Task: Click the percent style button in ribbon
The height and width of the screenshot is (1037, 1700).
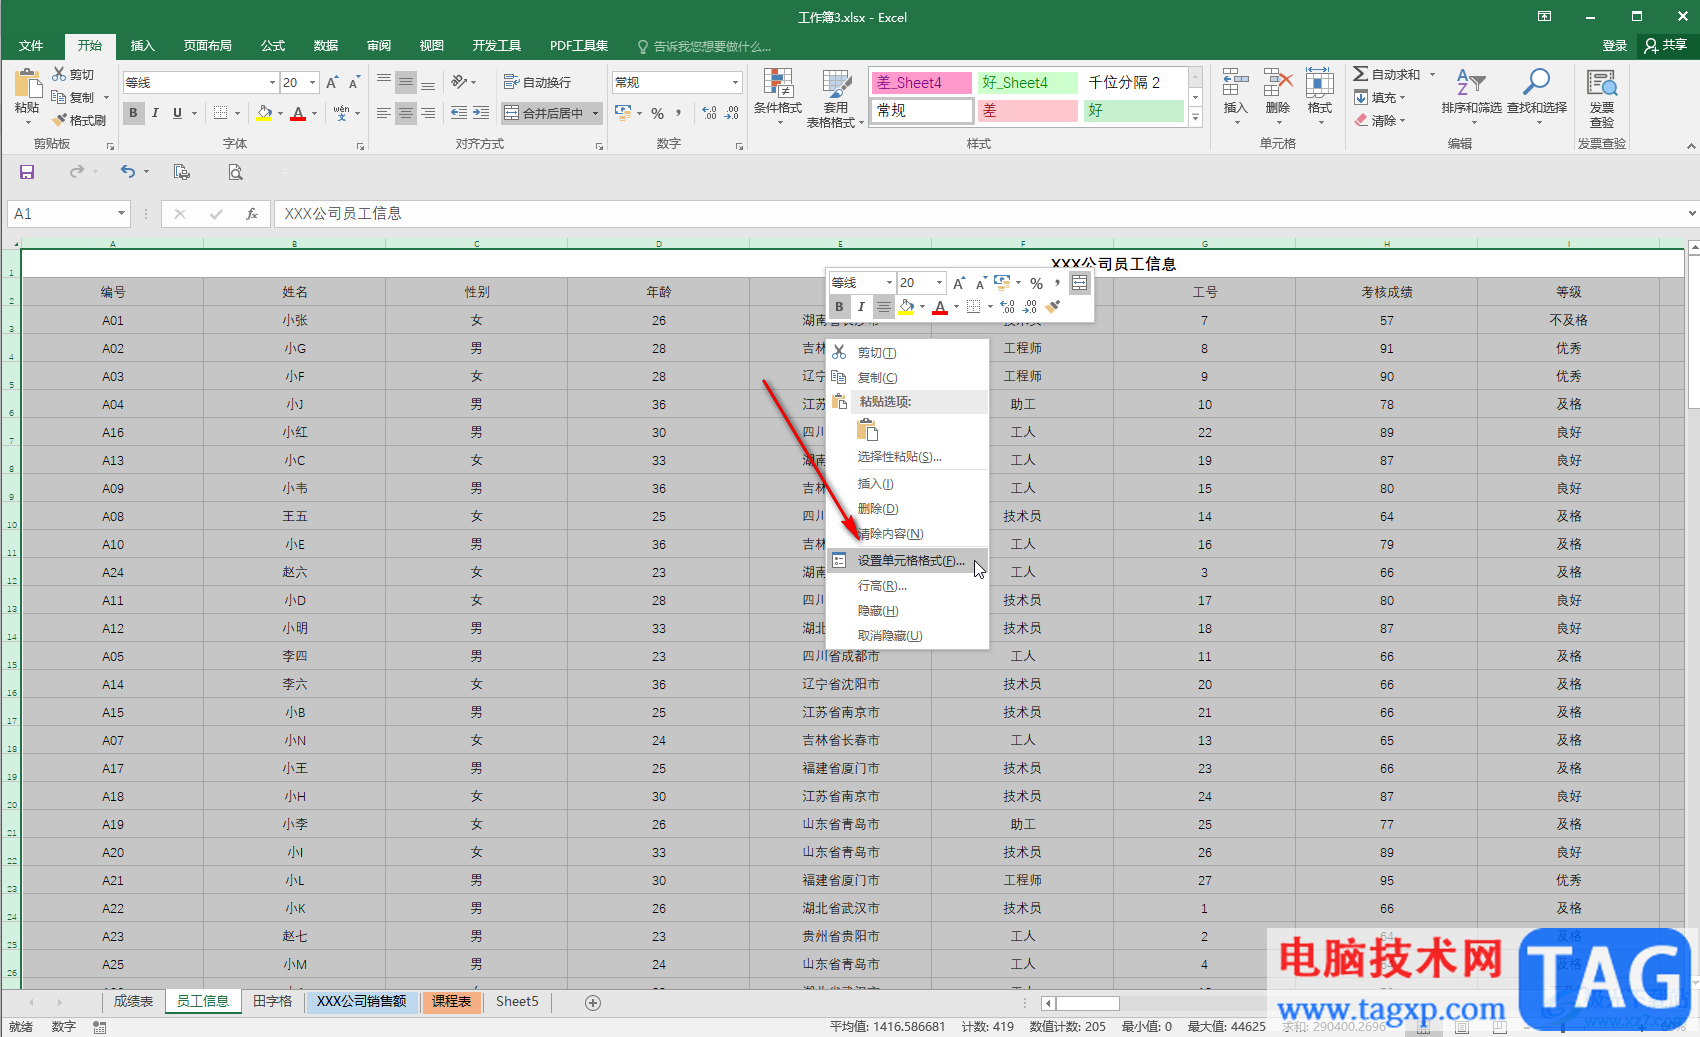Action: coord(657,113)
